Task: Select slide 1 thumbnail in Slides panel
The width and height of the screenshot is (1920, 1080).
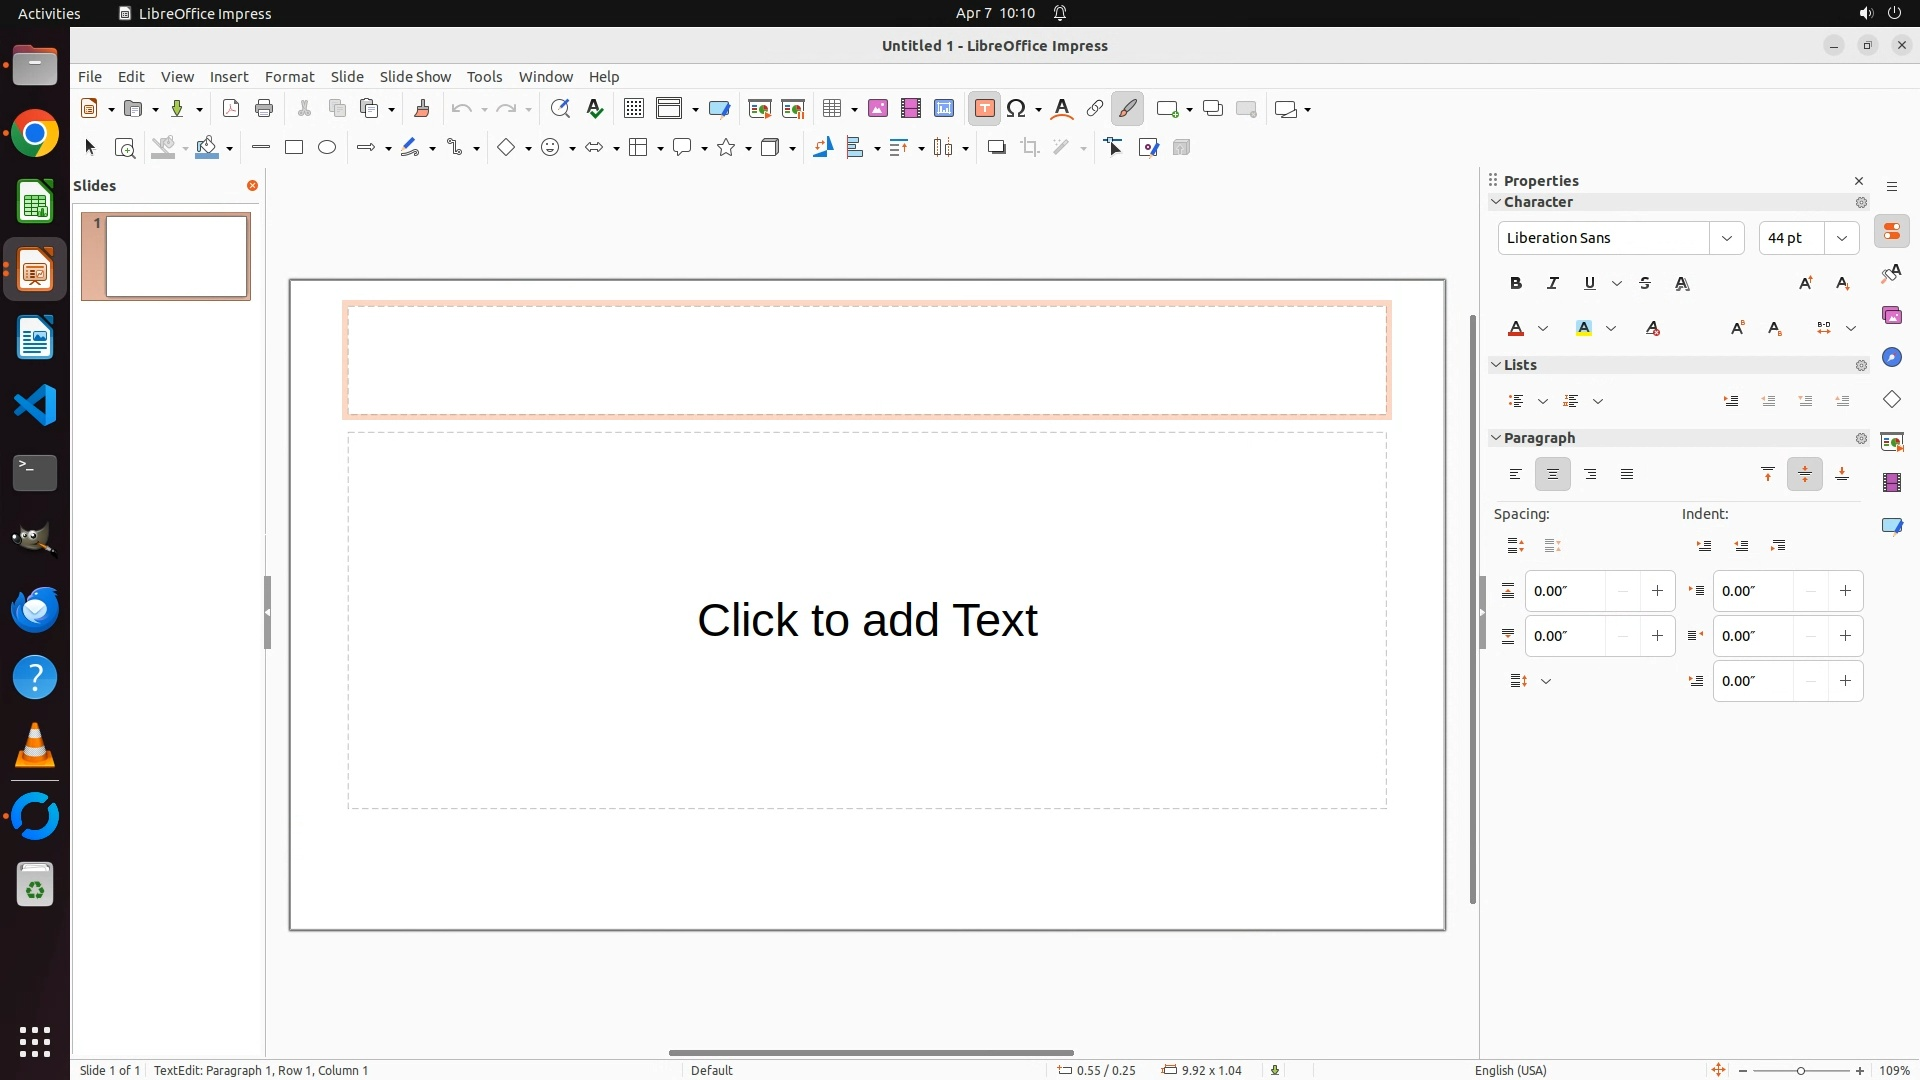Action: (x=176, y=257)
